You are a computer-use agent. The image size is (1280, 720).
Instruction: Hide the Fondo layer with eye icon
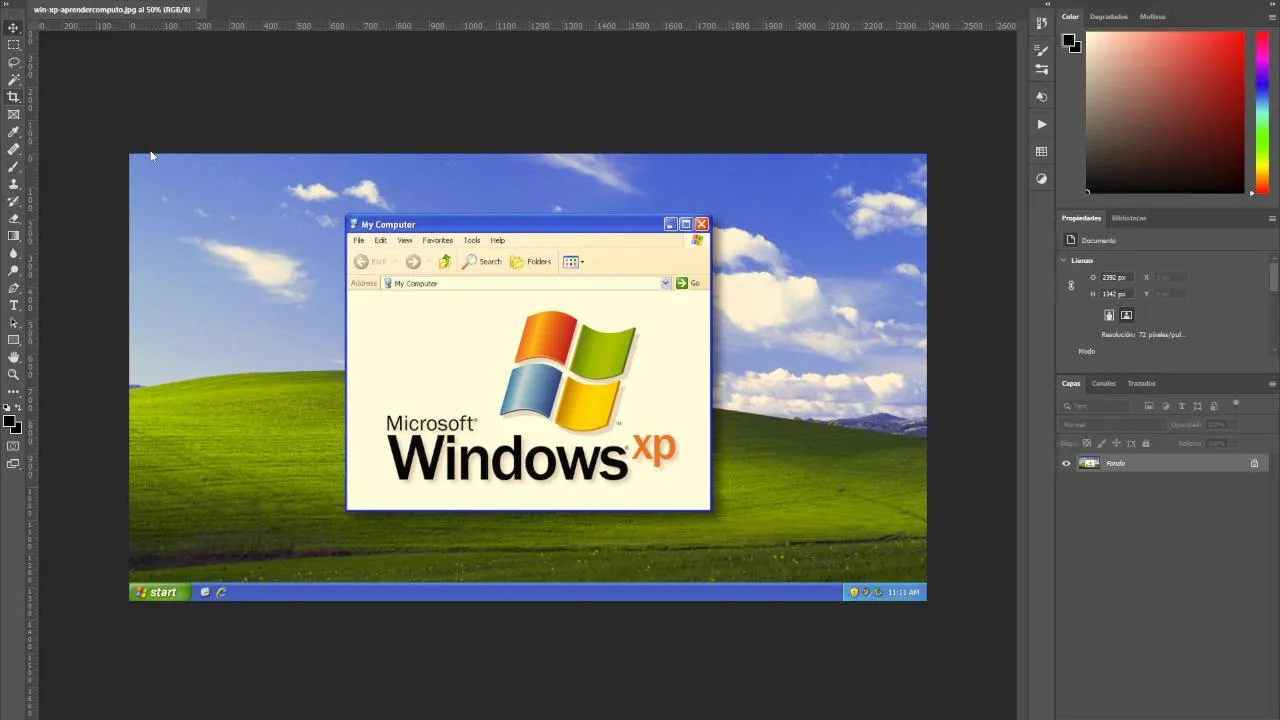point(1066,463)
